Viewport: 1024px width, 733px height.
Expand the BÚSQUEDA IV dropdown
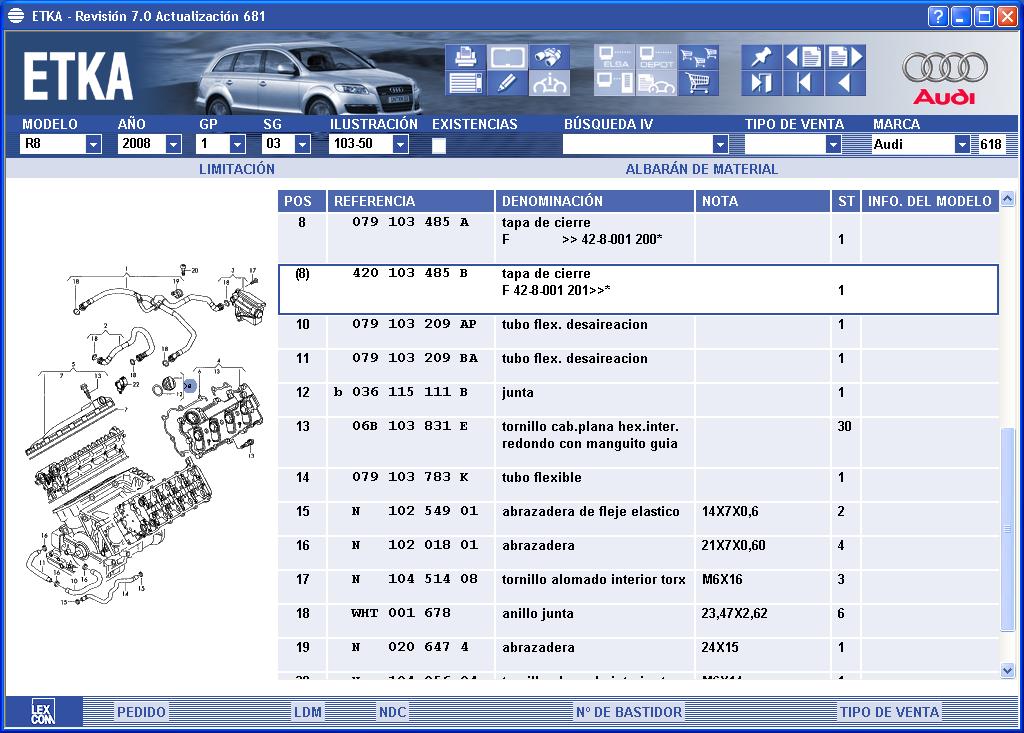click(720, 144)
